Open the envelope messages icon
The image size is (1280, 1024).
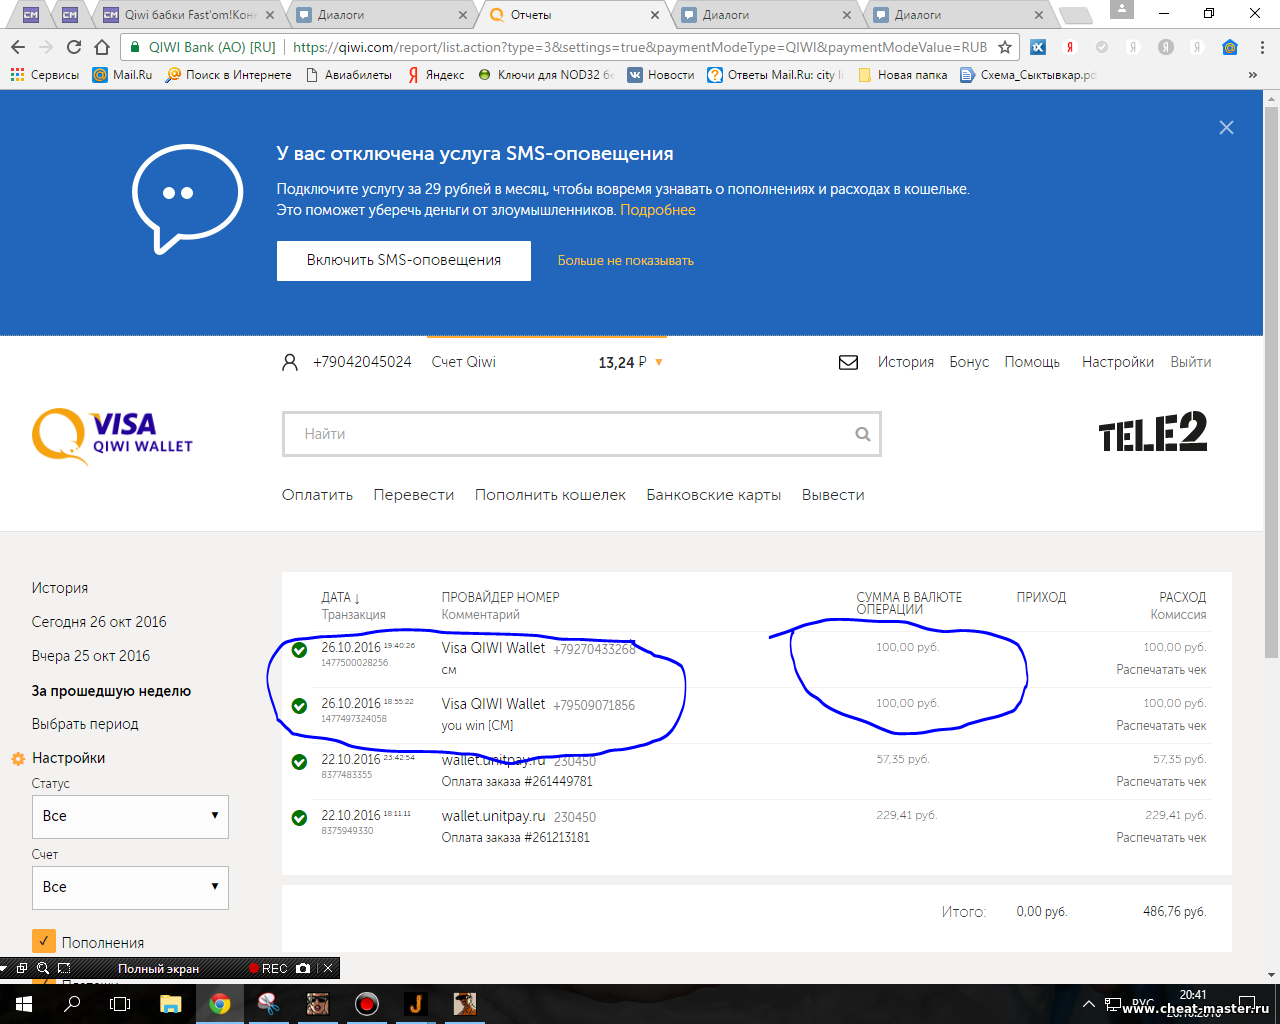coord(848,363)
